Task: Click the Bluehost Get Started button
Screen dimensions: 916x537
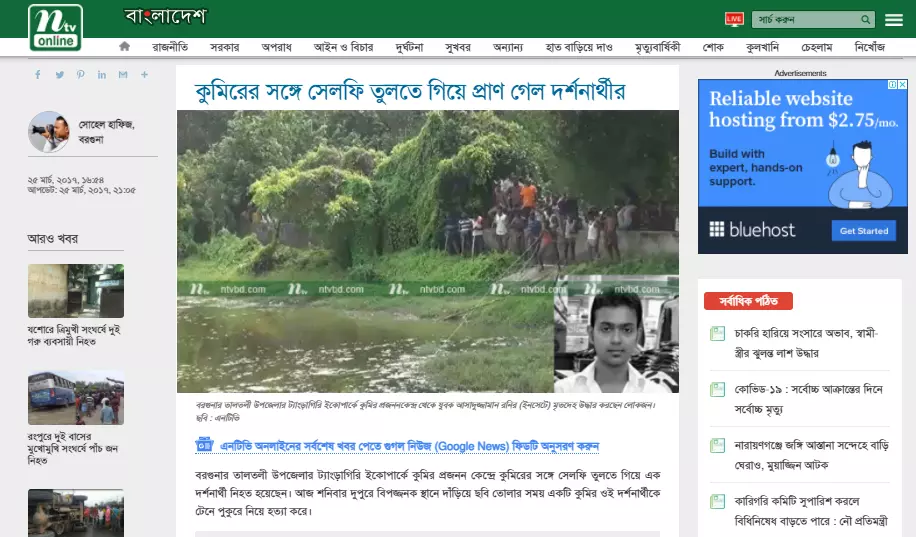Action: [863, 231]
